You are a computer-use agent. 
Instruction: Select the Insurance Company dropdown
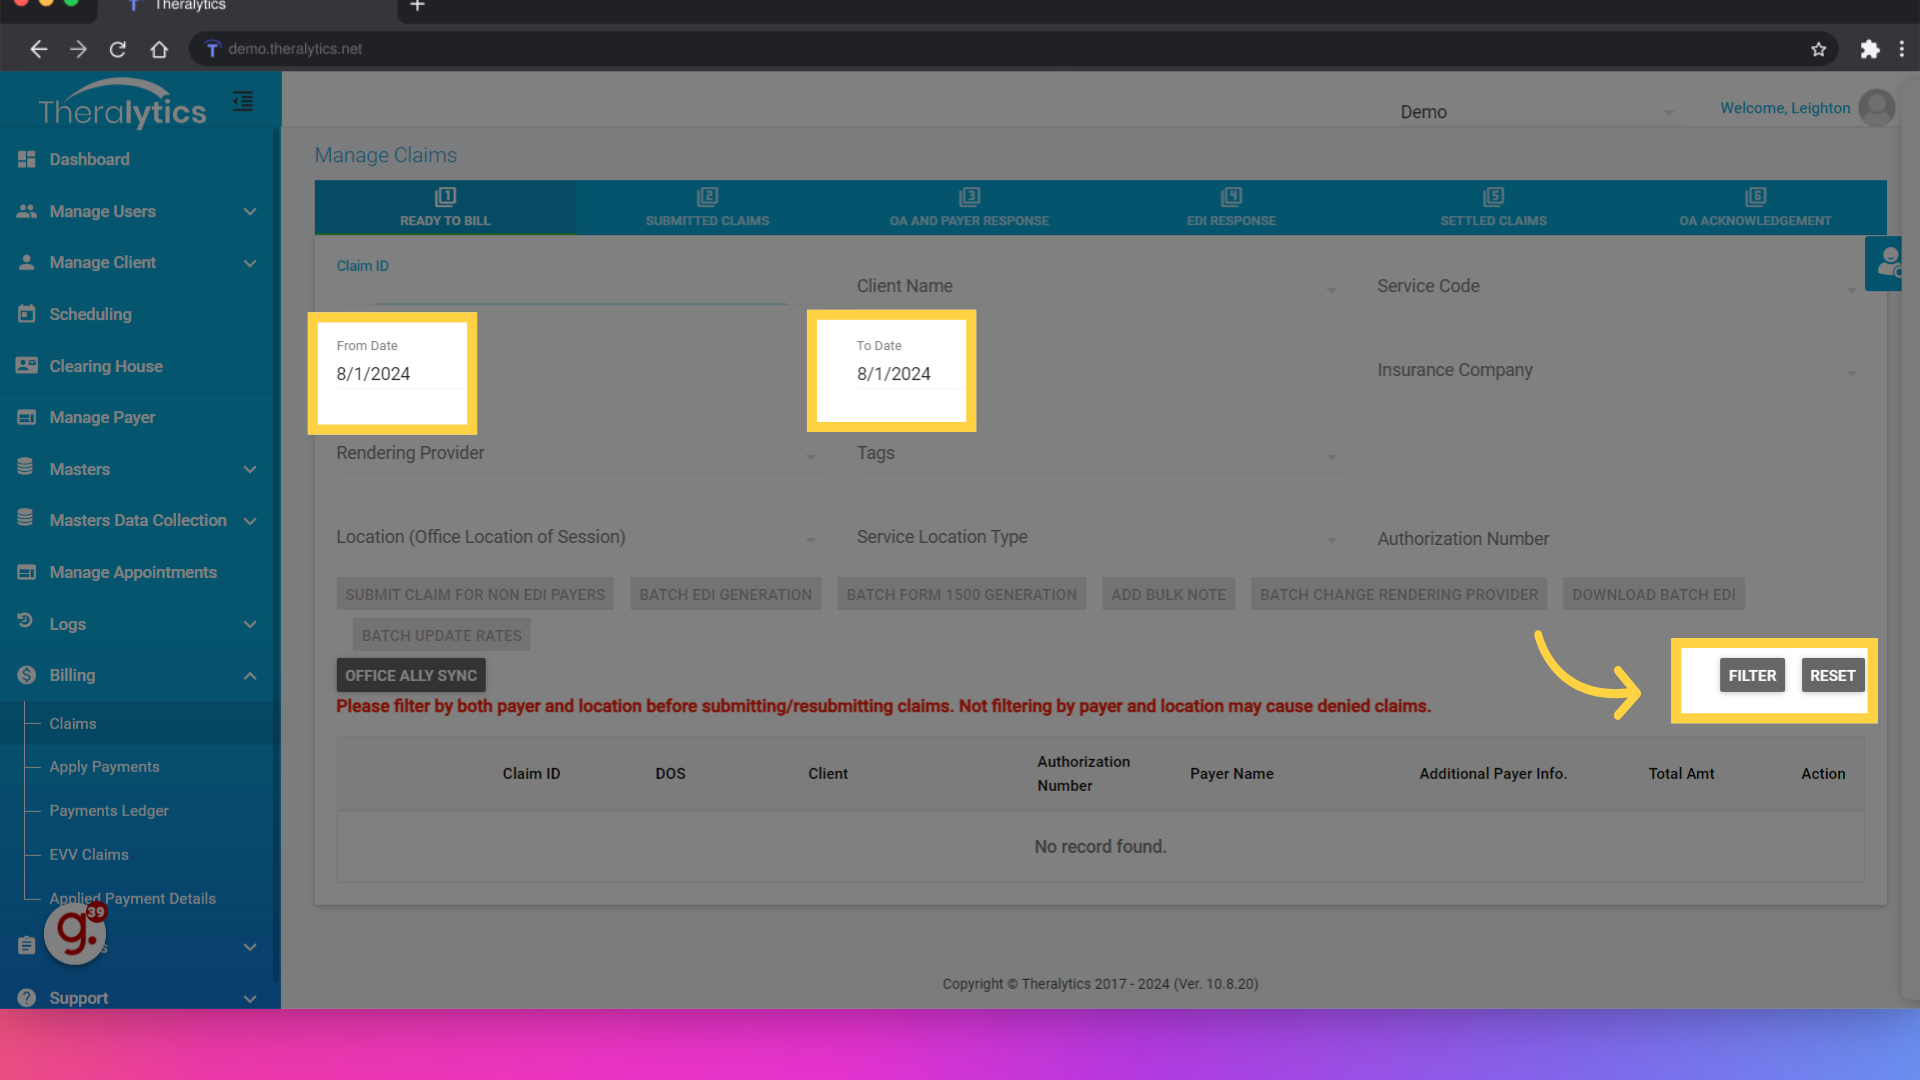(x=1615, y=369)
